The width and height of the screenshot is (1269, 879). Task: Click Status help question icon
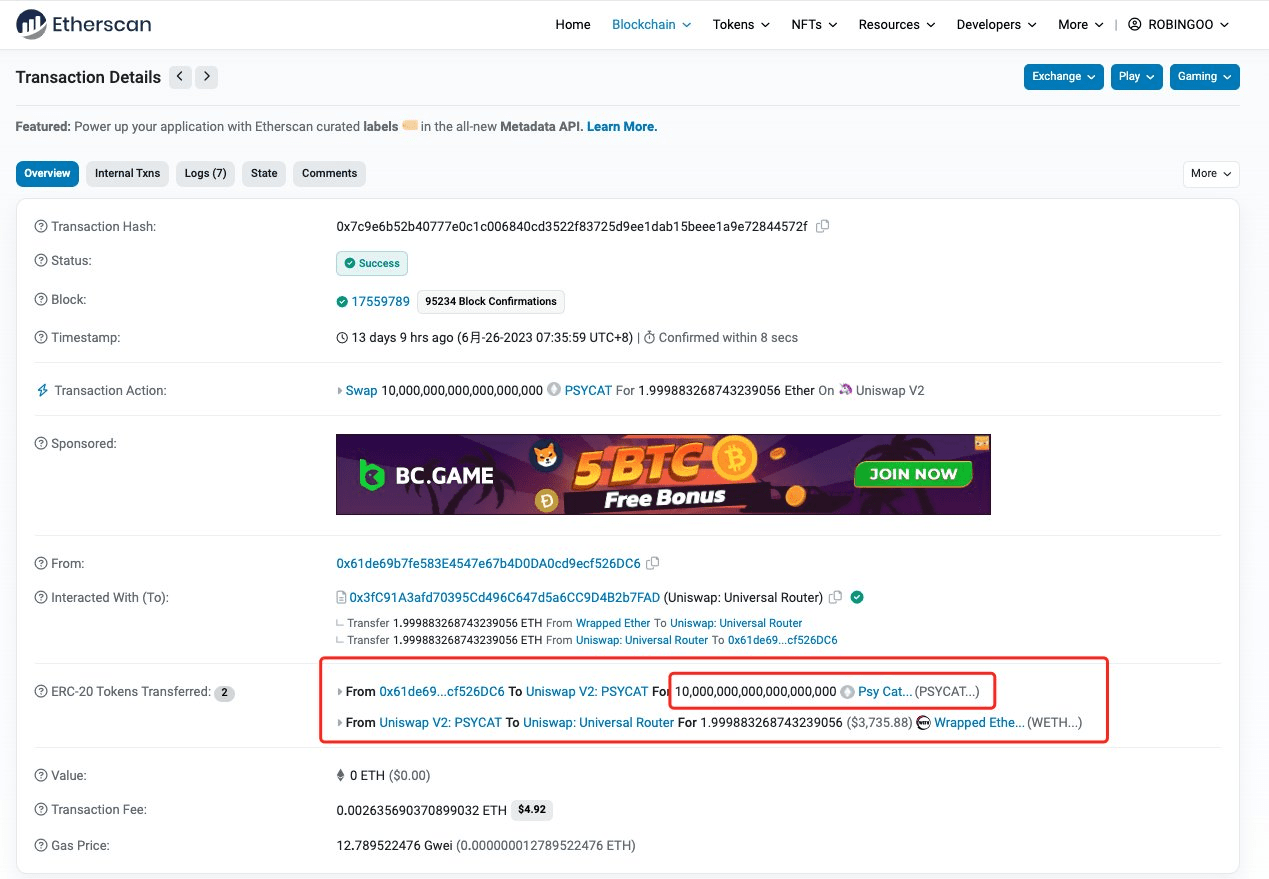[41, 261]
